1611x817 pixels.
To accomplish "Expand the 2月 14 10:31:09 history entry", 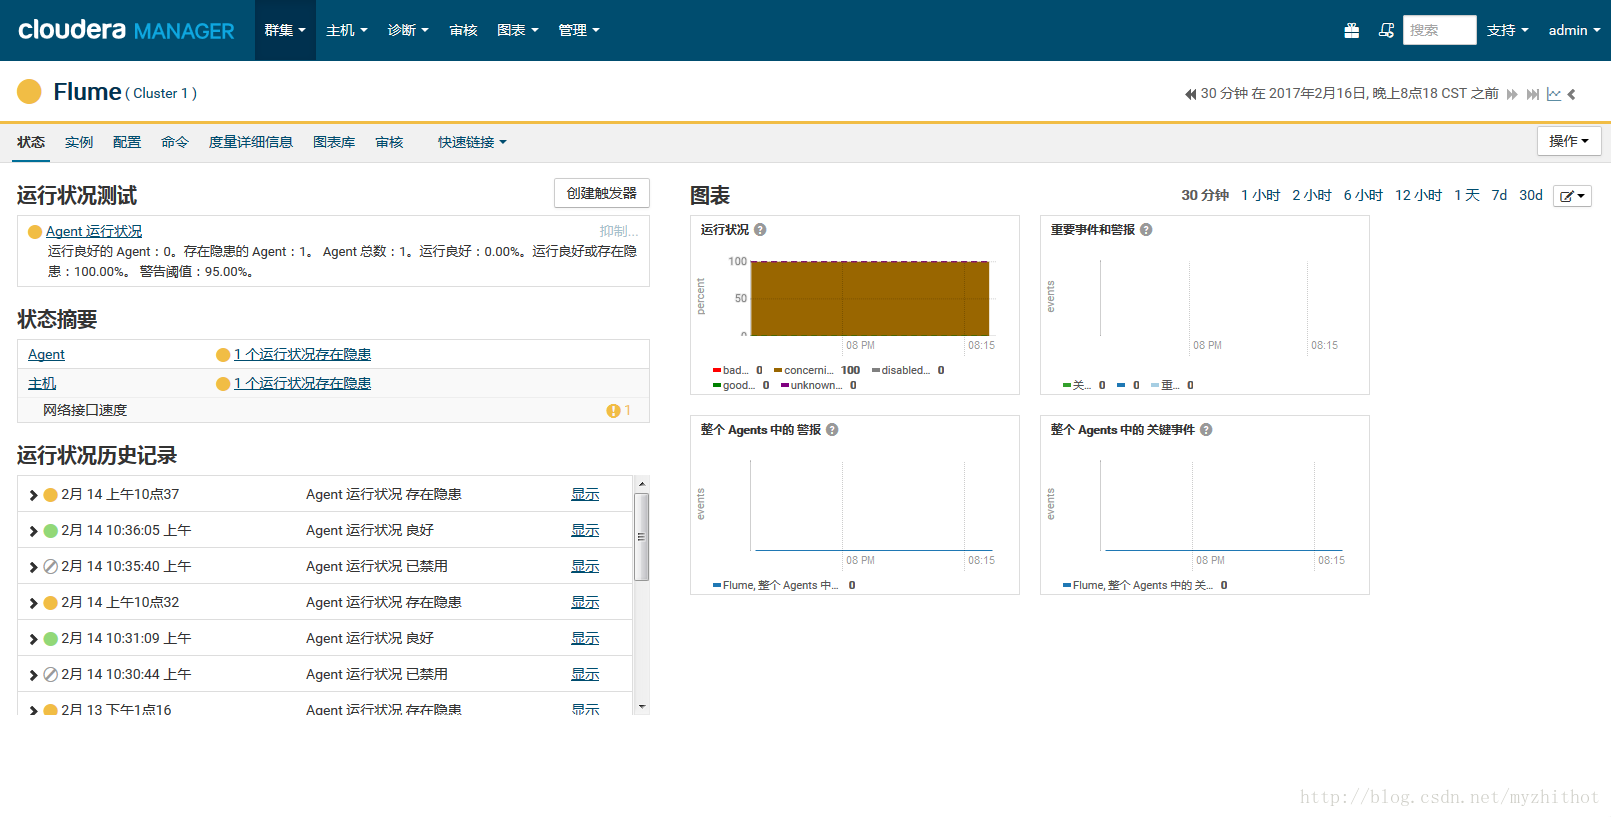I will click(x=33, y=639).
